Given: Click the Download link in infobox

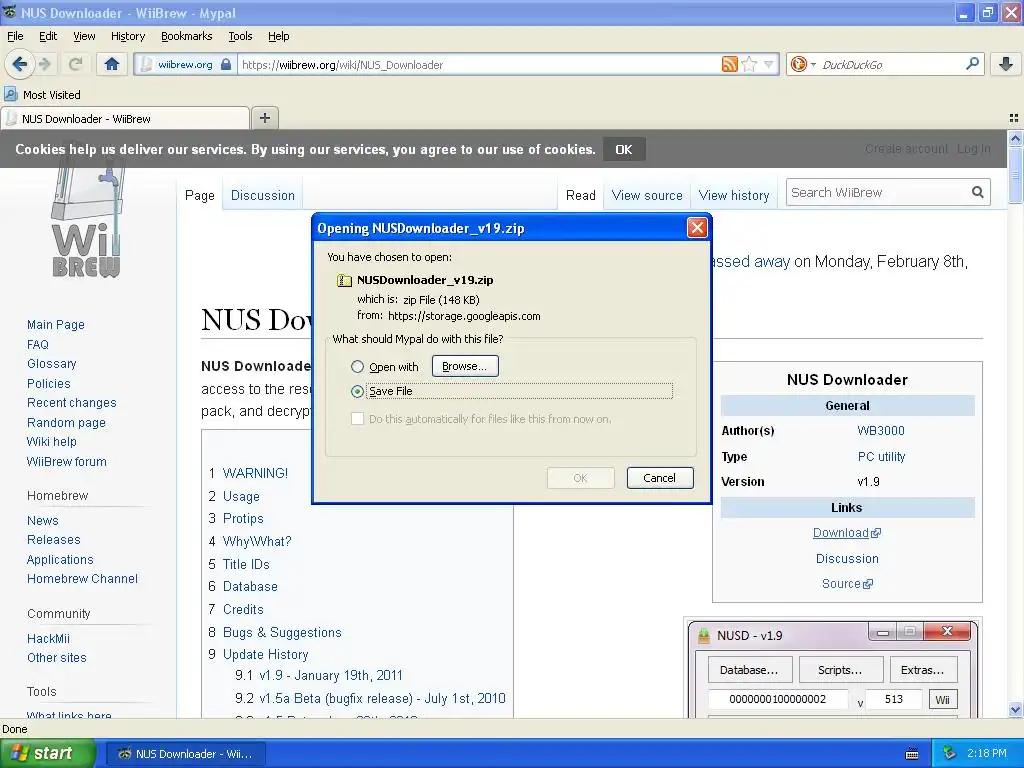Looking at the screenshot, I should [x=846, y=533].
